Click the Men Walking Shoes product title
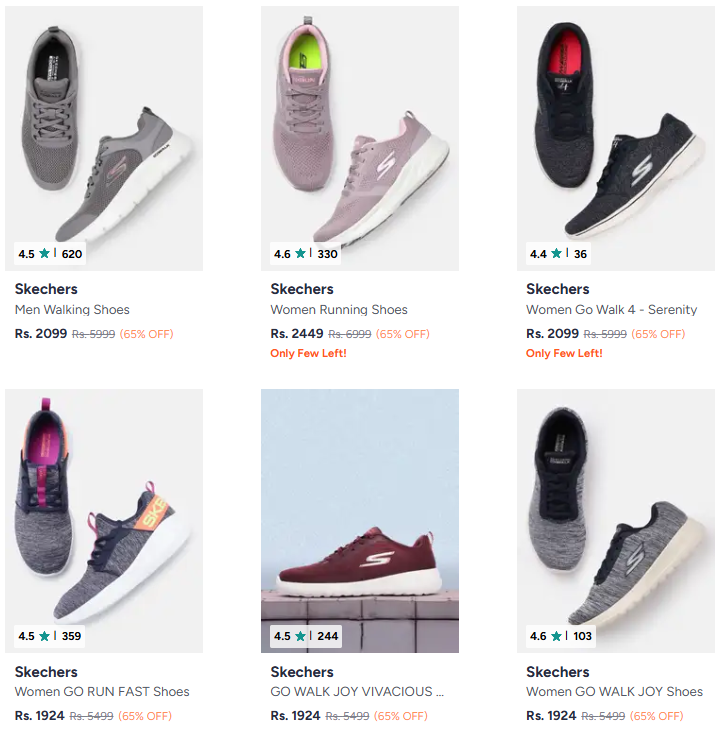The width and height of the screenshot is (726, 741). pos(72,310)
